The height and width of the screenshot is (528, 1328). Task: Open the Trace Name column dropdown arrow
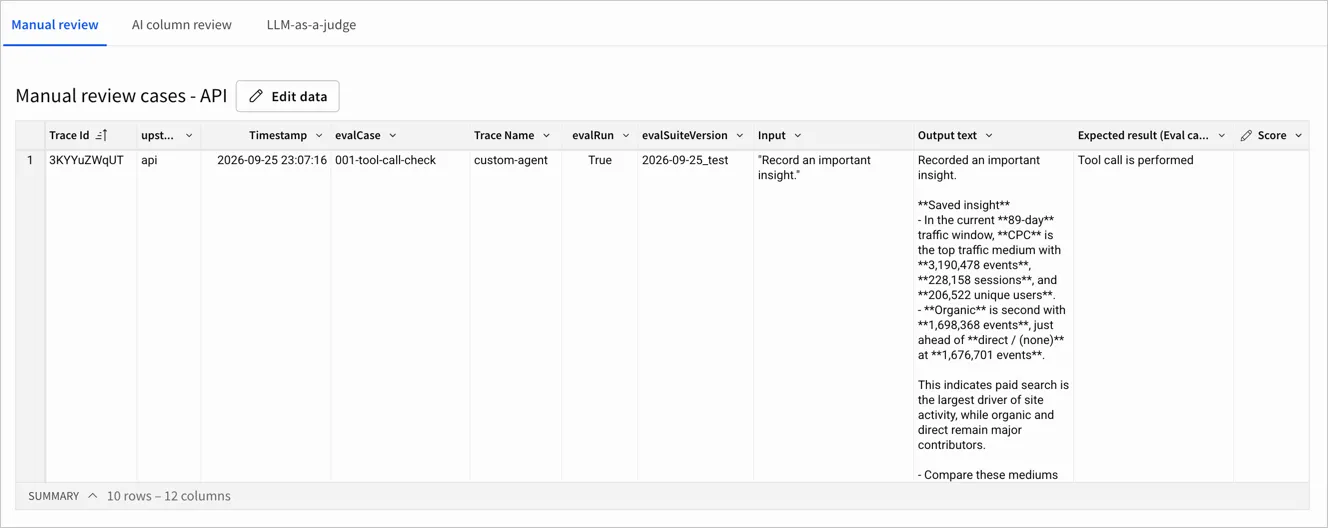tap(546, 135)
